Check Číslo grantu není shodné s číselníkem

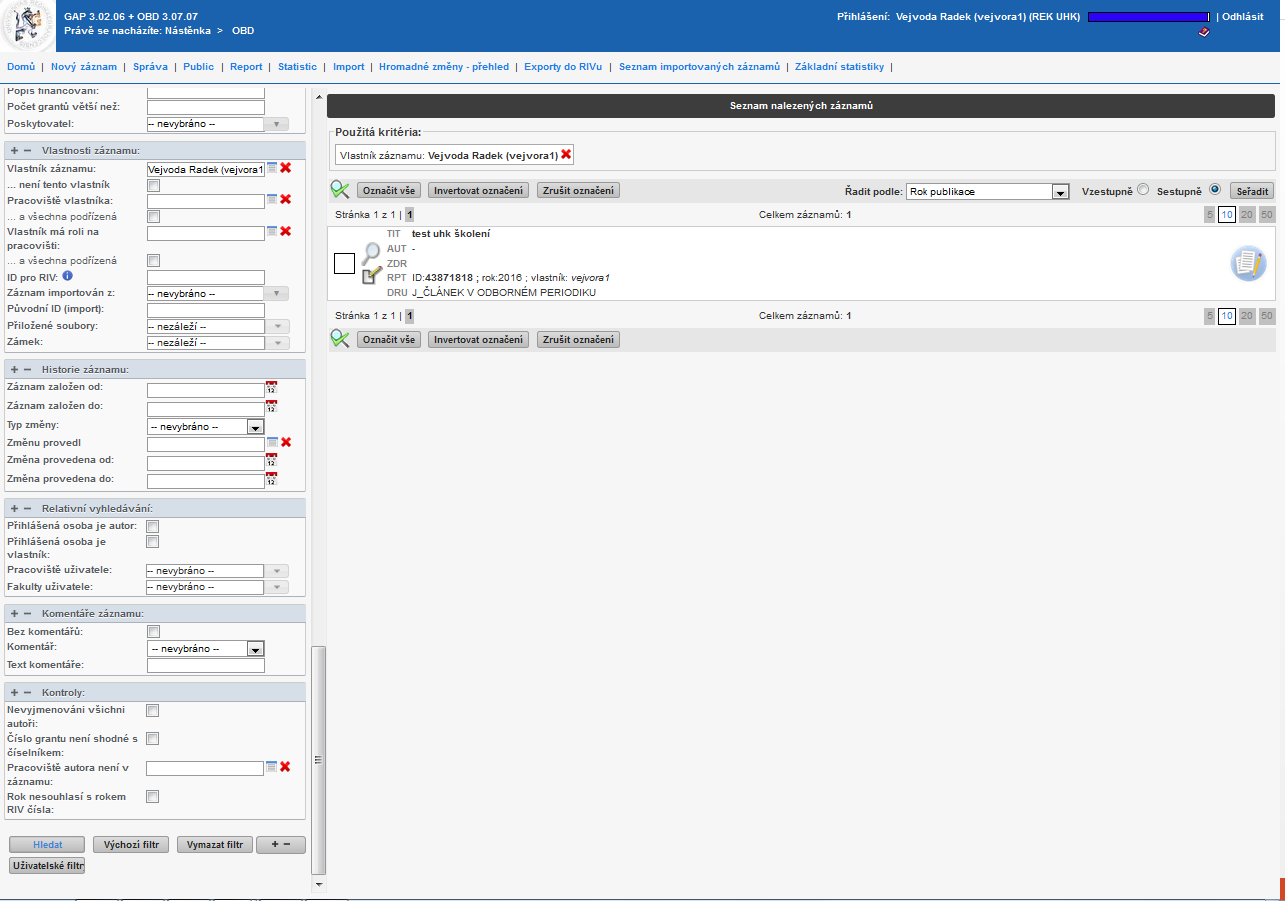coord(153,739)
